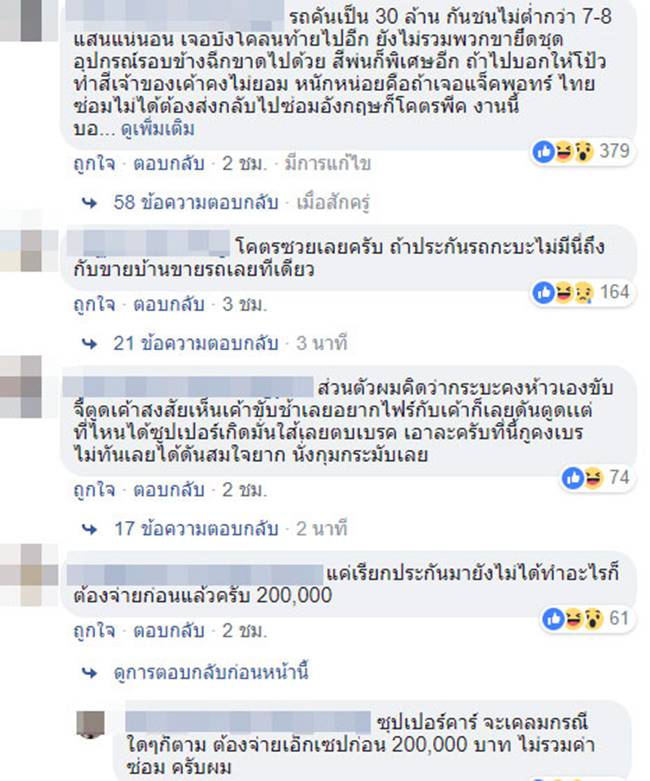Reply to the 164-reaction comment with ตอบกลับ
The height and width of the screenshot is (781, 650).
click(169, 304)
